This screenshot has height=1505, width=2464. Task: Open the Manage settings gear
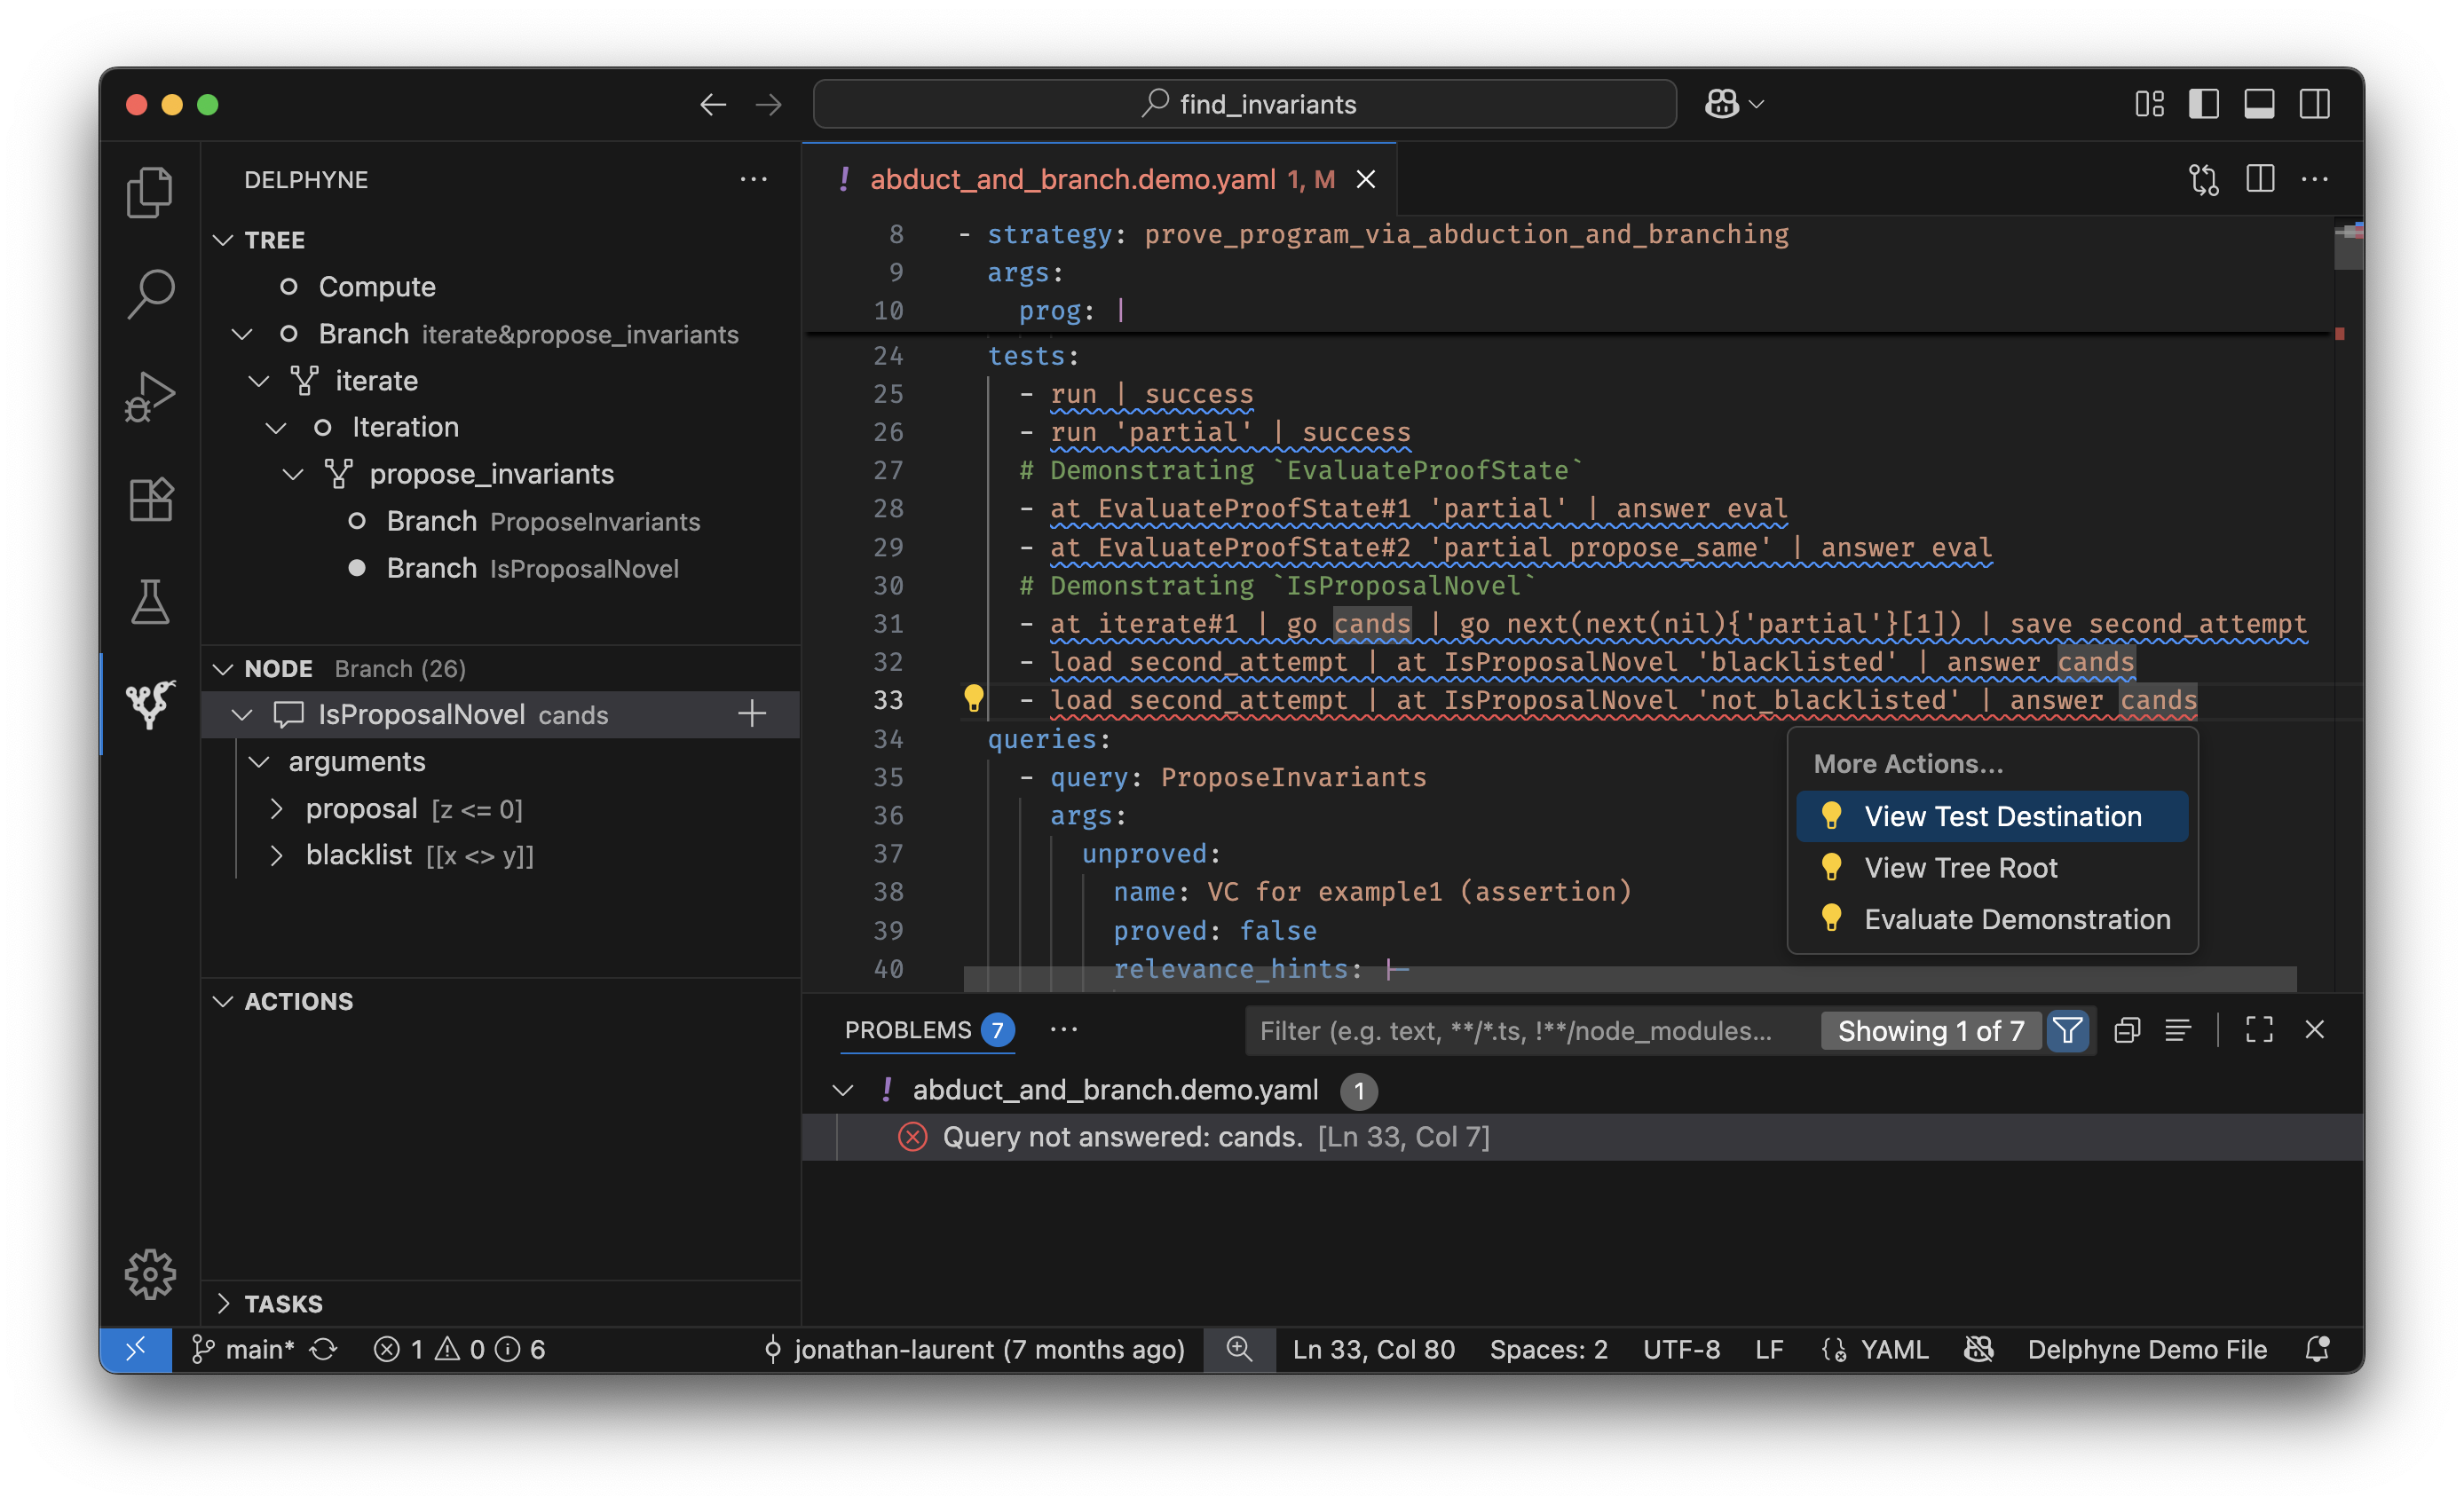(149, 1273)
